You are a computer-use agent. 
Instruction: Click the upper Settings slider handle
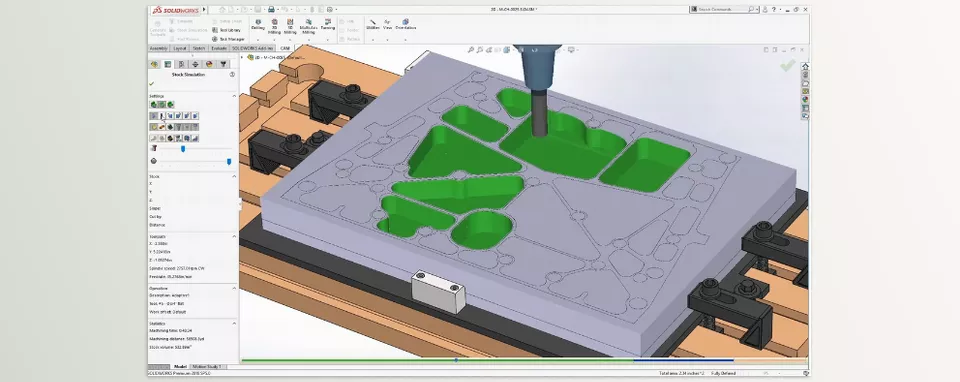[183, 149]
